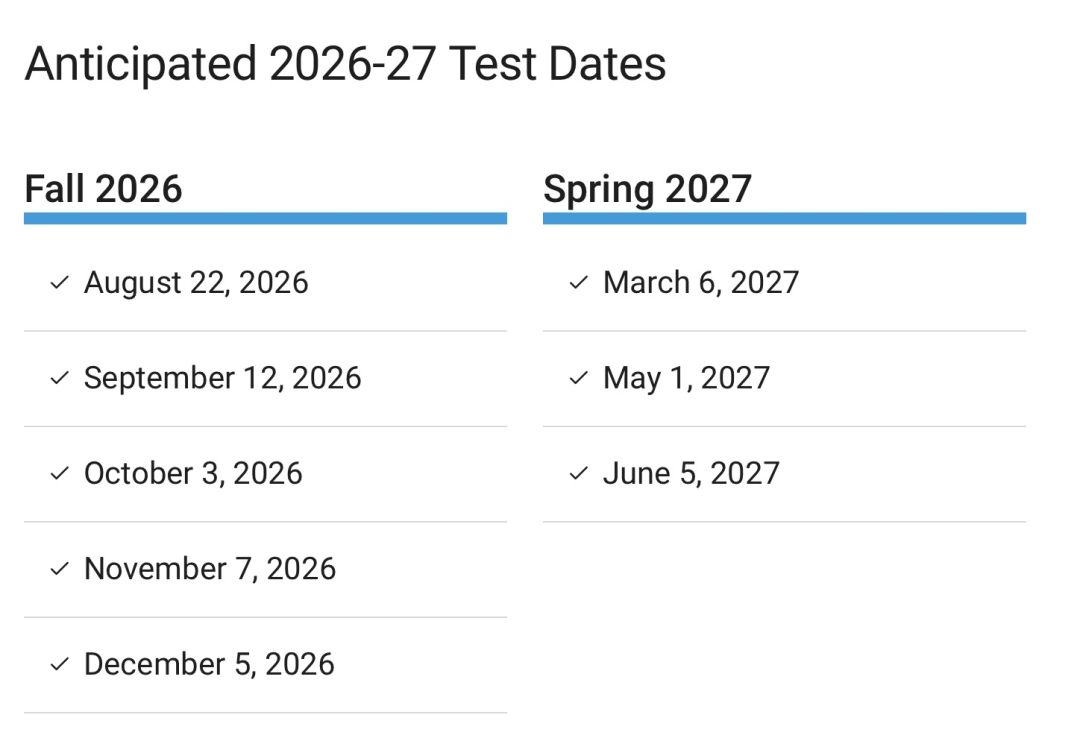Select the checkmark icon before October 3, 2026

(x=59, y=473)
